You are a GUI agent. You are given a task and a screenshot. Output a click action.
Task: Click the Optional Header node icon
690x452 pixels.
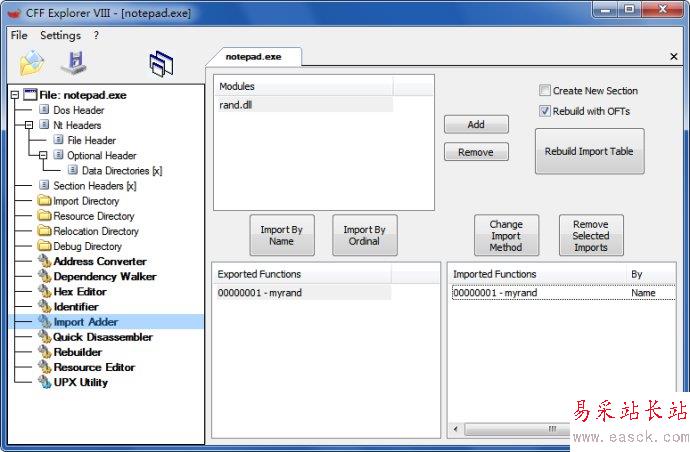click(x=58, y=154)
